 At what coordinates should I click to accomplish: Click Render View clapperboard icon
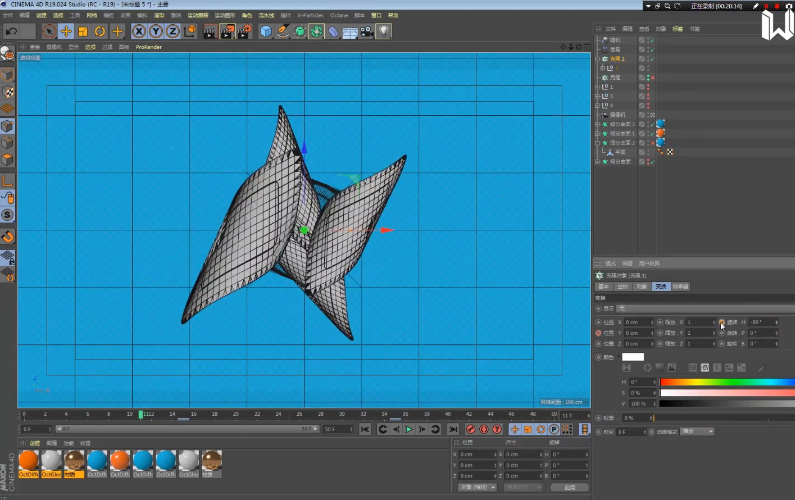pos(210,32)
